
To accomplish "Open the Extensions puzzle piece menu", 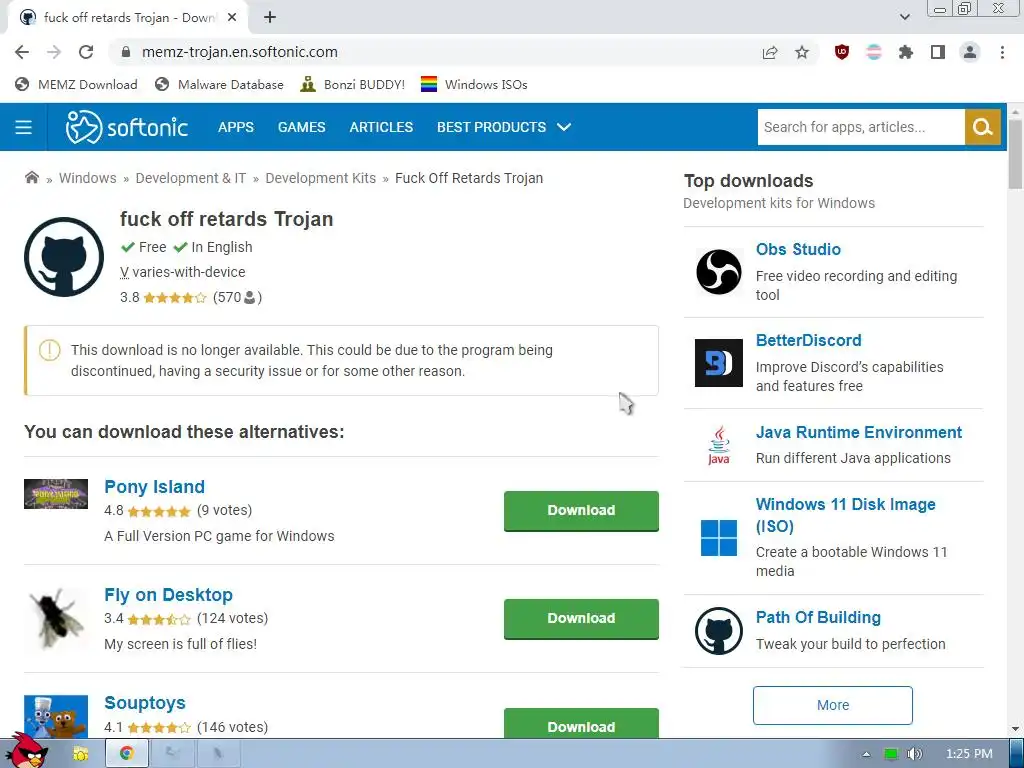I will (x=906, y=52).
